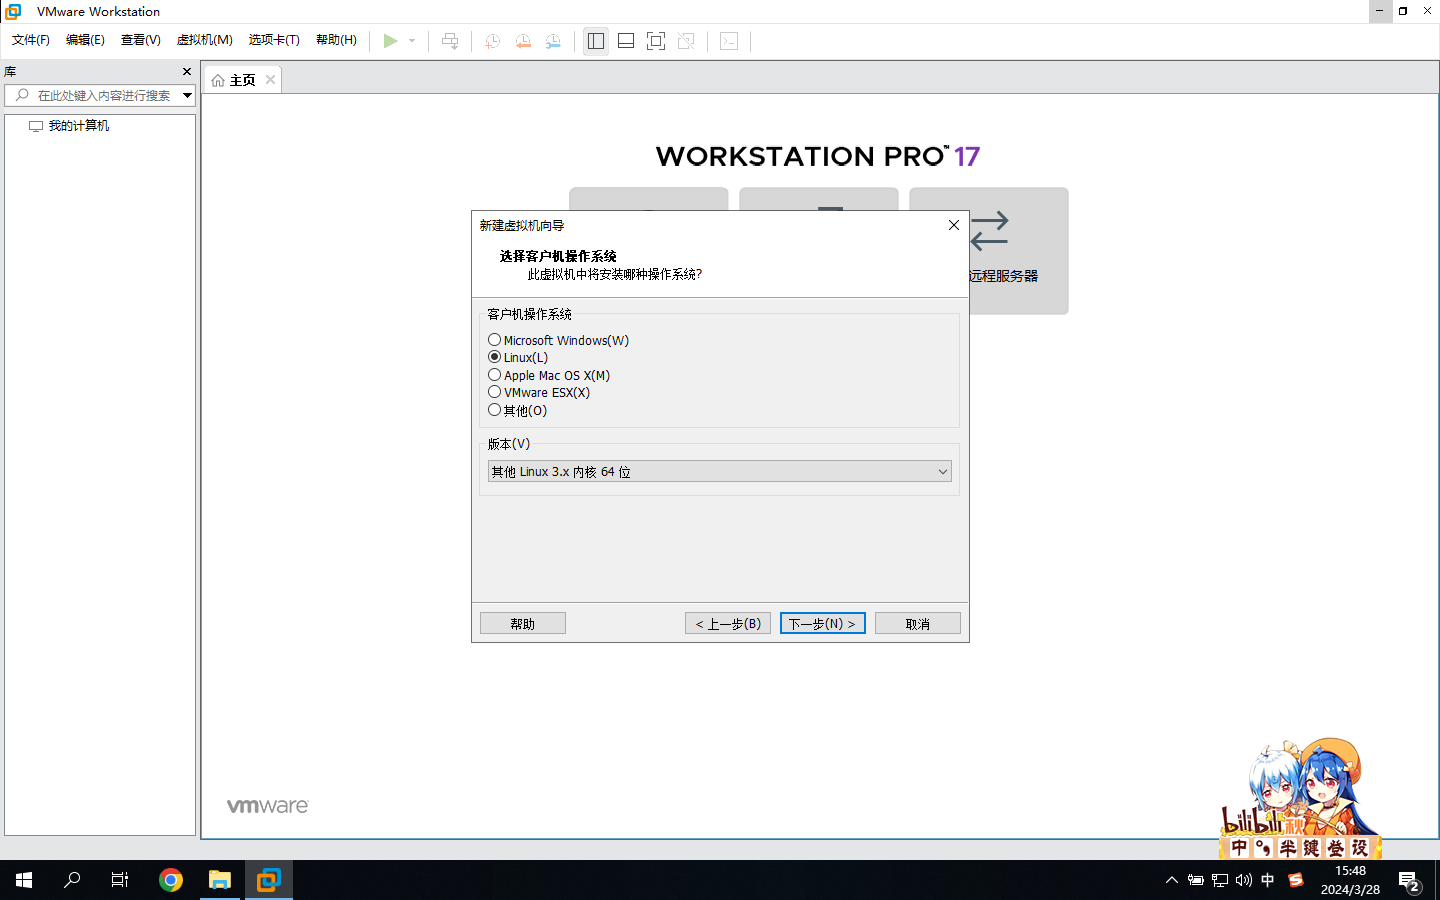Select 我的计算机 in library tree
This screenshot has width=1440, height=900.
click(78, 126)
